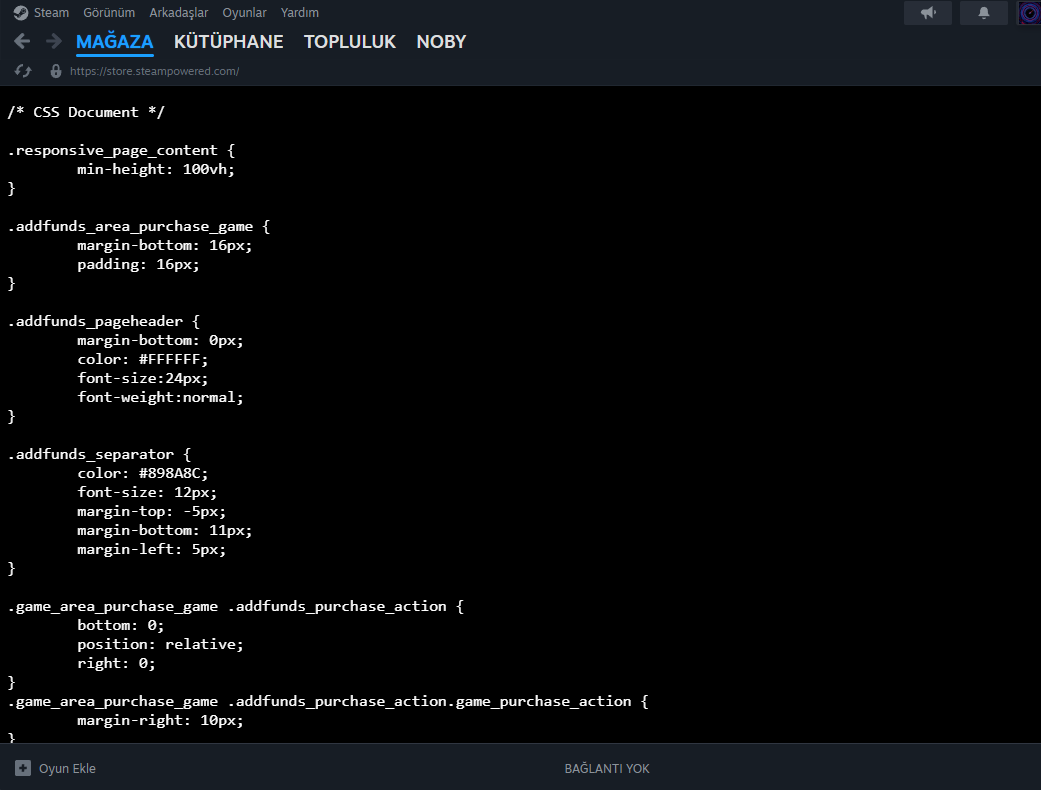Open the Arkadaşlar menu
The width and height of the screenshot is (1041, 790).
tap(179, 13)
